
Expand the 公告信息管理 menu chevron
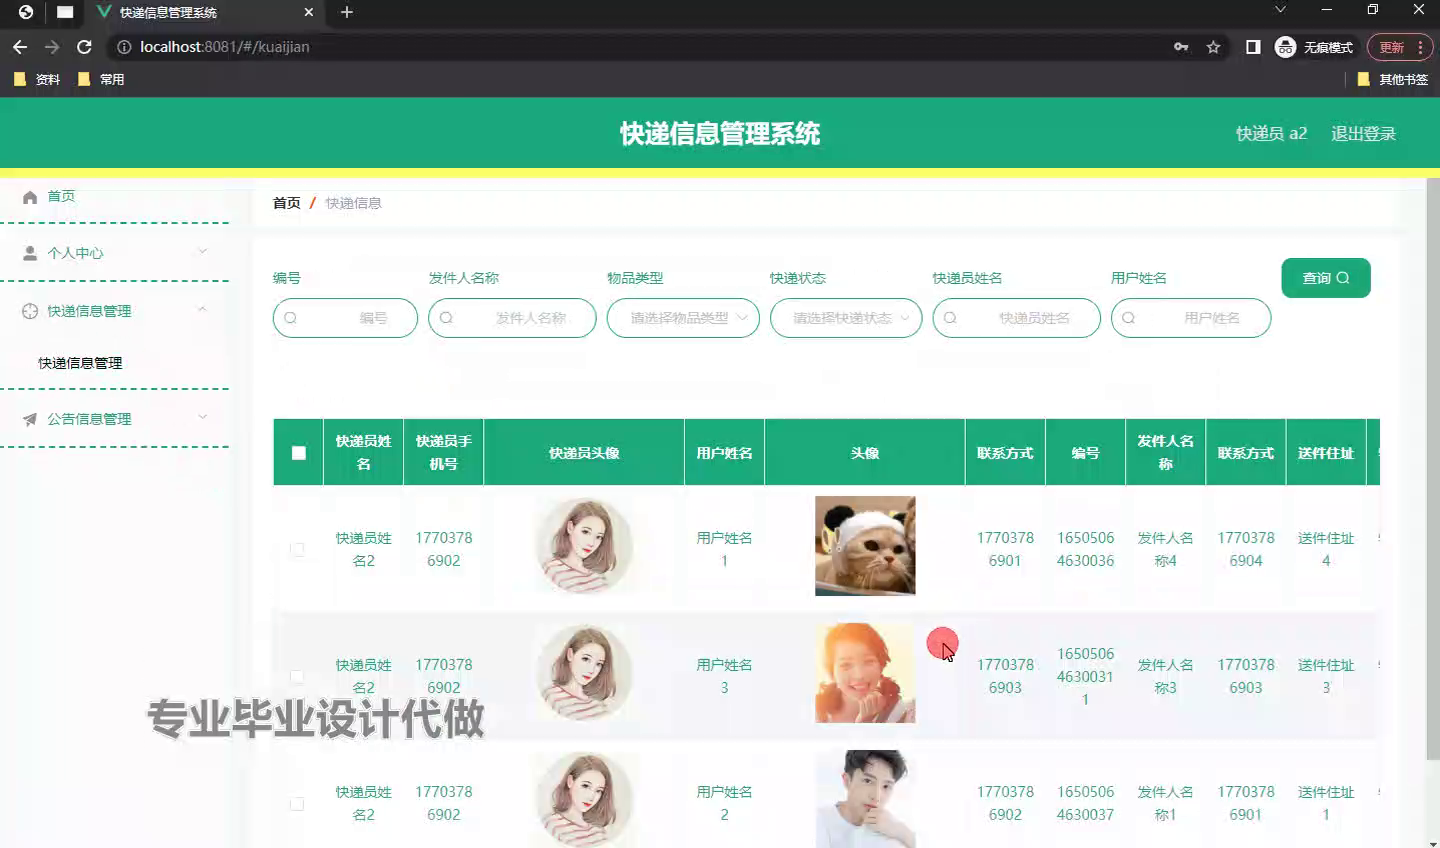pos(203,417)
